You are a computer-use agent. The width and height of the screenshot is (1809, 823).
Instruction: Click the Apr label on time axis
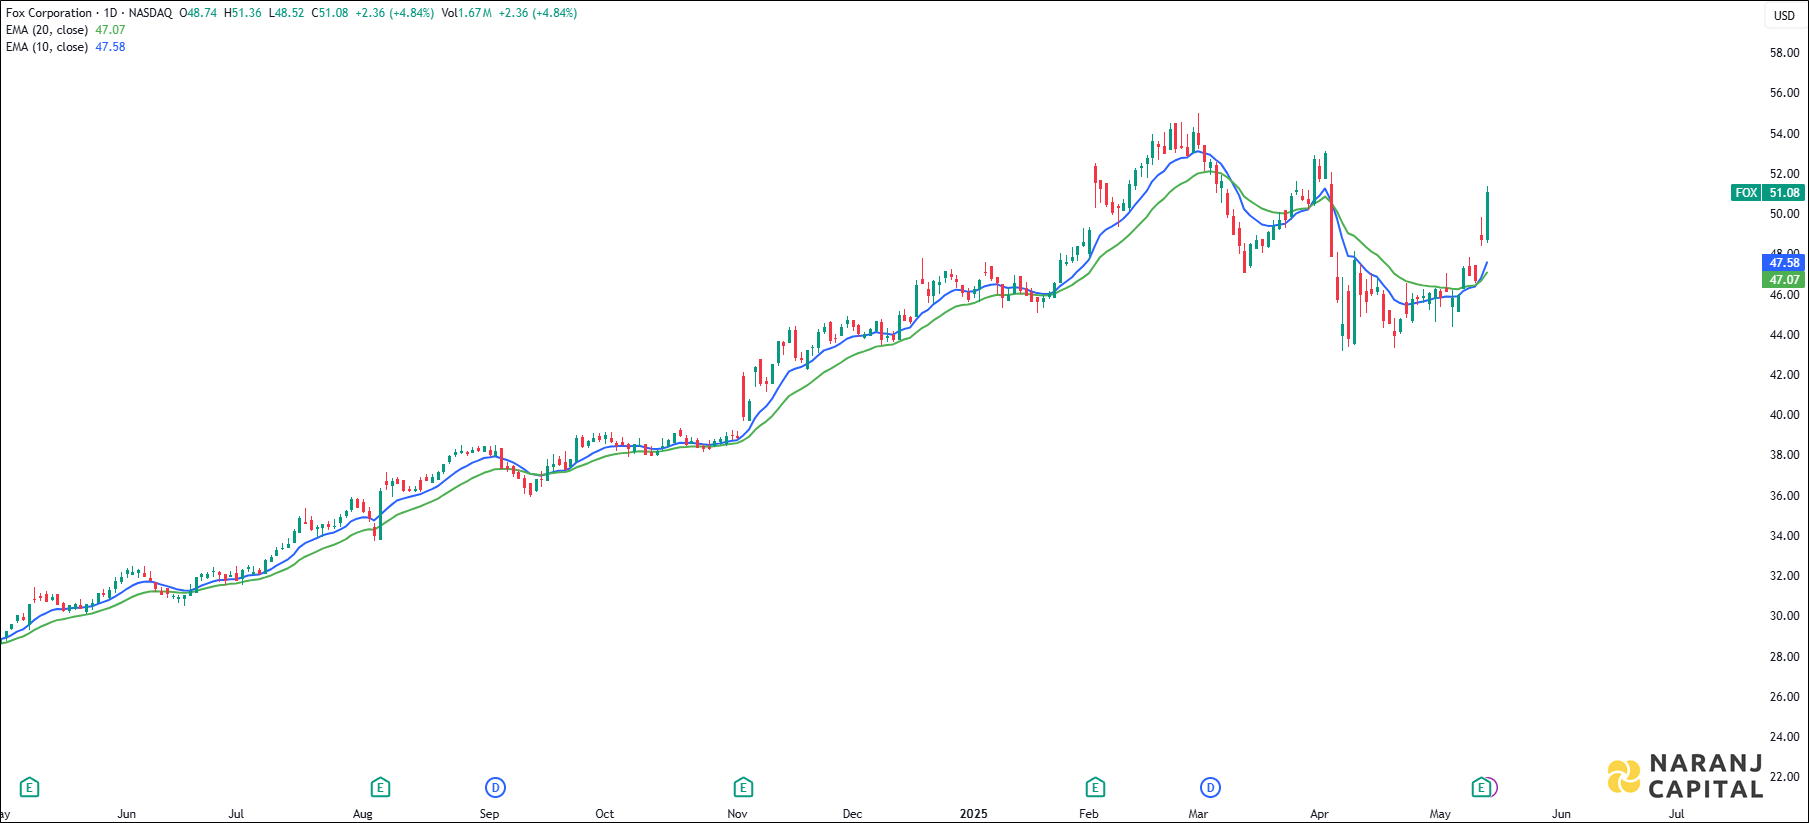1319,814
